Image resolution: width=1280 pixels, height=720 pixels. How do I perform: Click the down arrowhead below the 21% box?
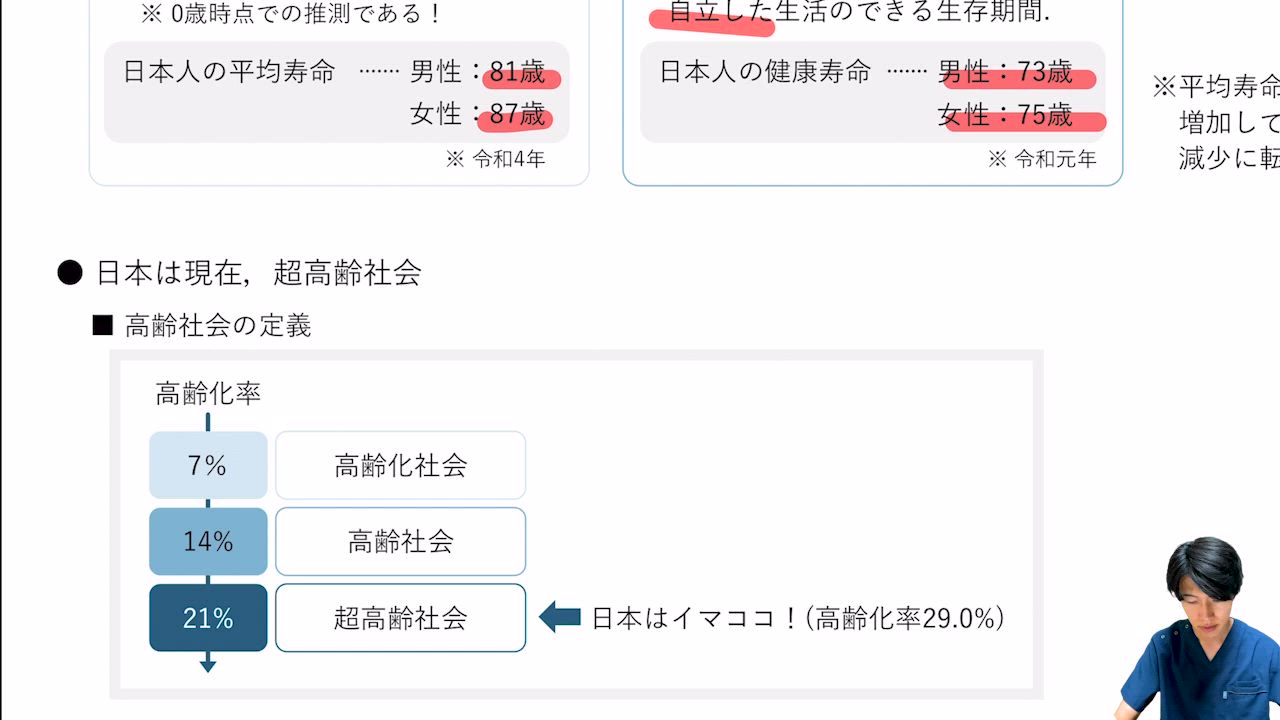click(208, 664)
